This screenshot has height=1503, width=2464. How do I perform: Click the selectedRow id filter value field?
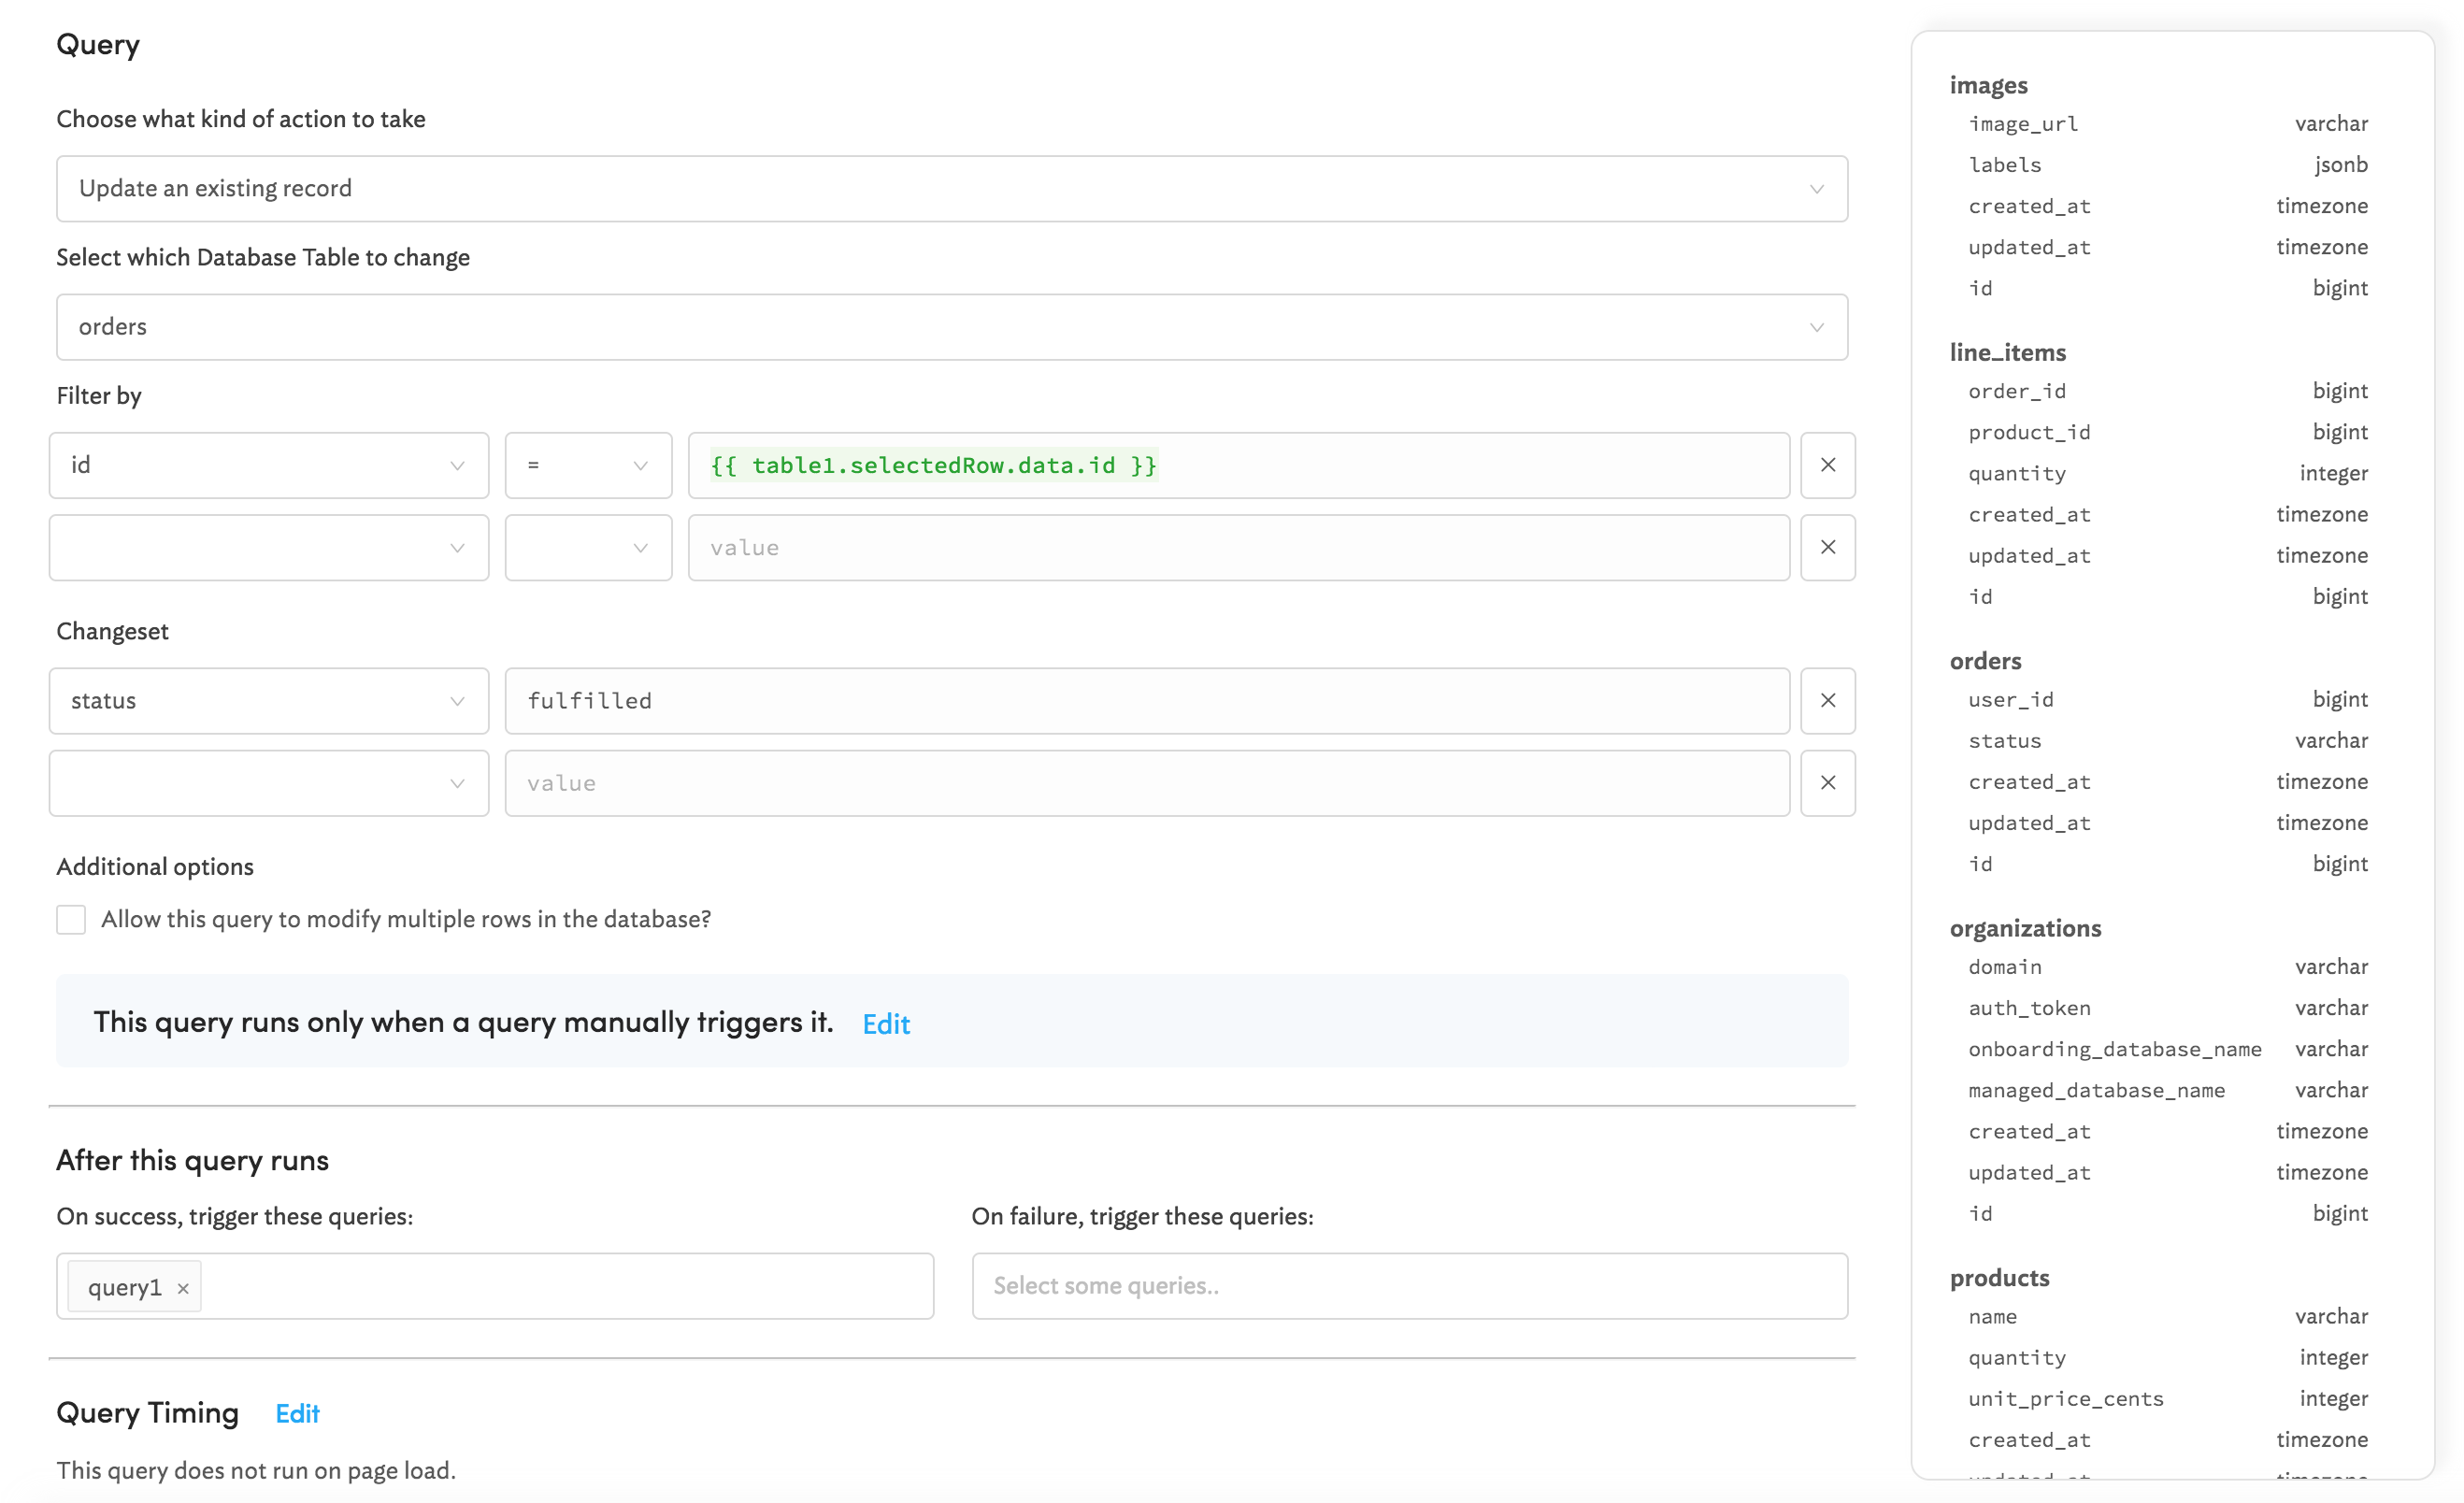pyautogui.click(x=1238, y=465)
